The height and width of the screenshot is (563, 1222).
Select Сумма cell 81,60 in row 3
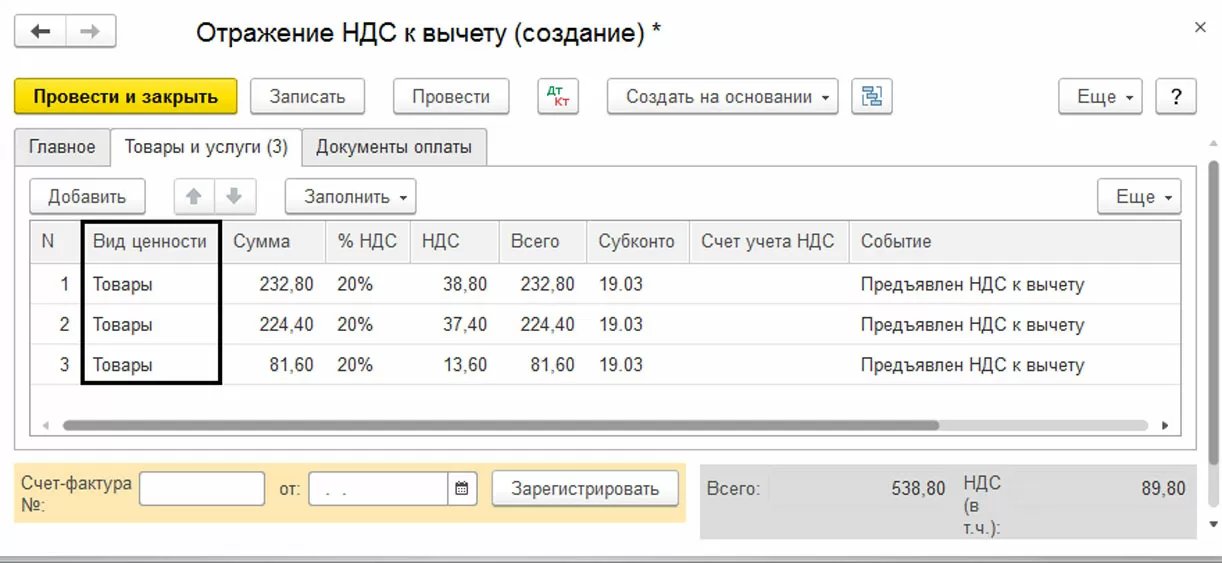[x=273, y=365]
